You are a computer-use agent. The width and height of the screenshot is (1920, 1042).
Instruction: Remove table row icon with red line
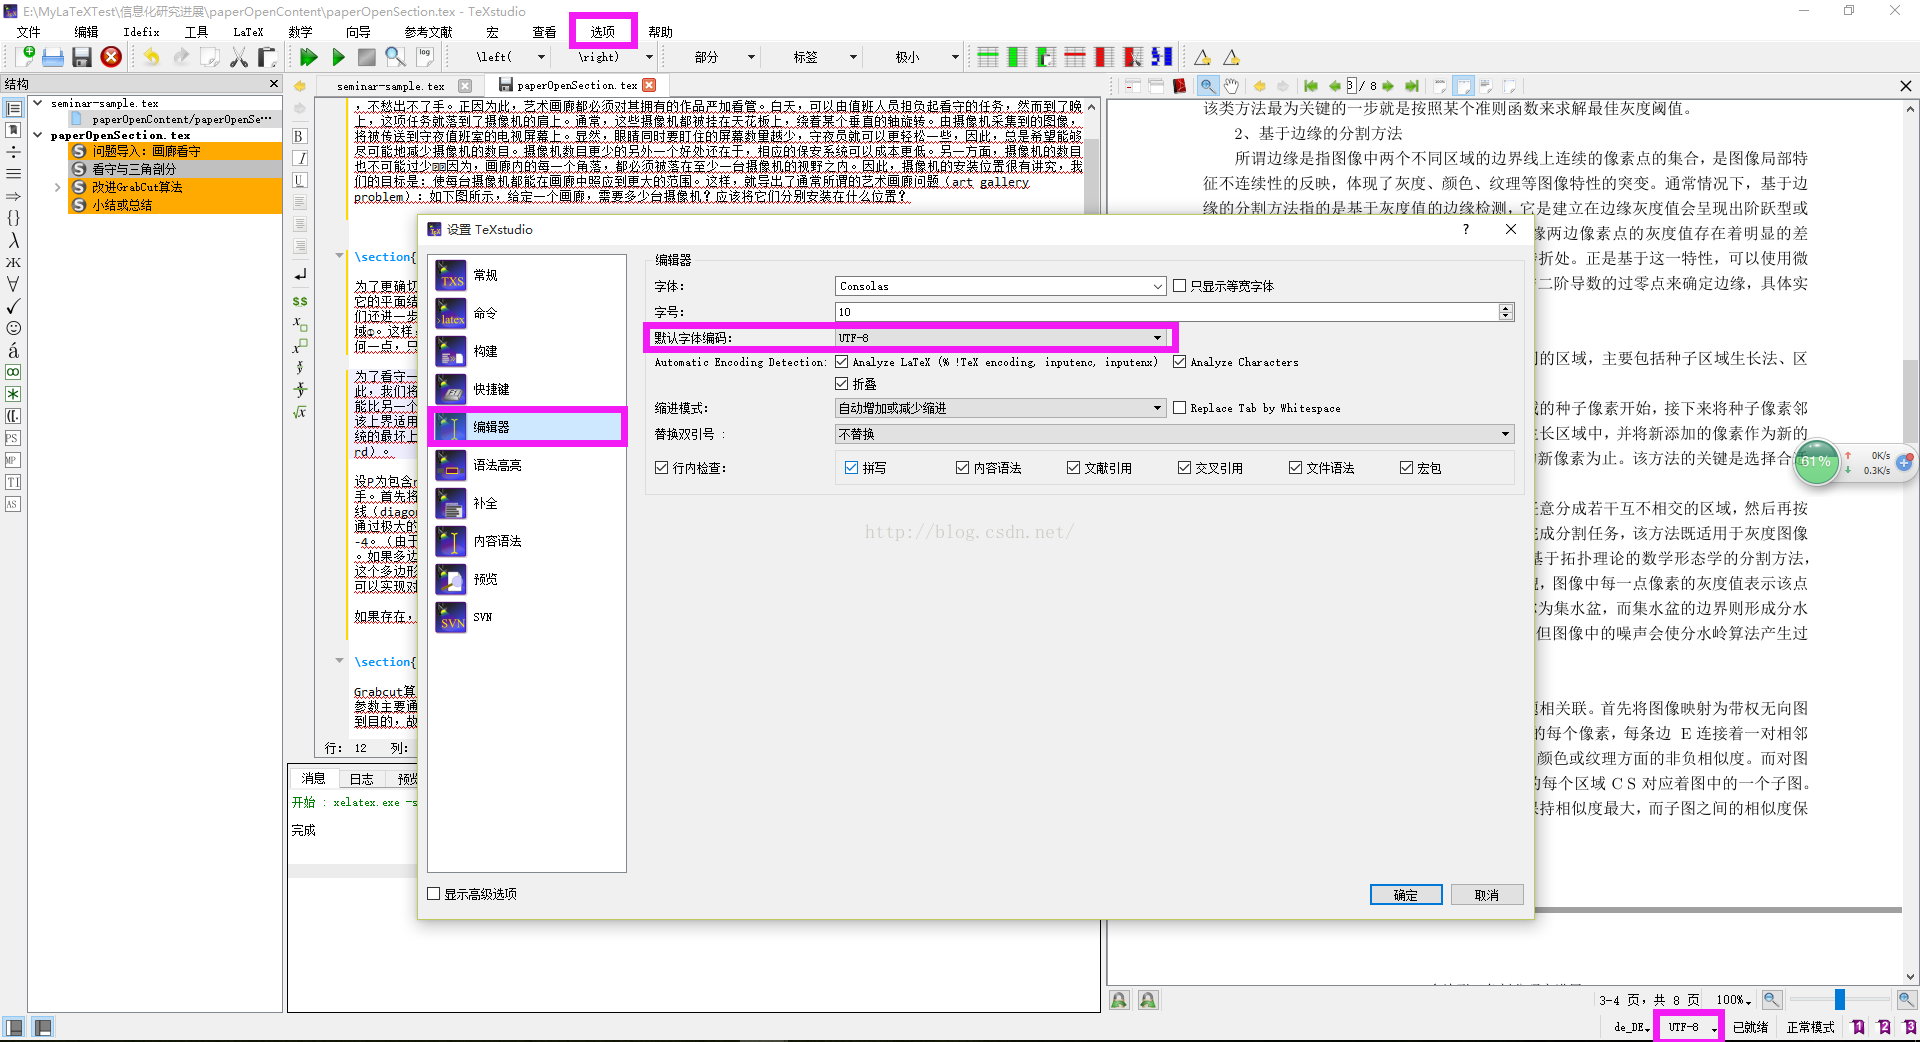[x=1075, y=57]
